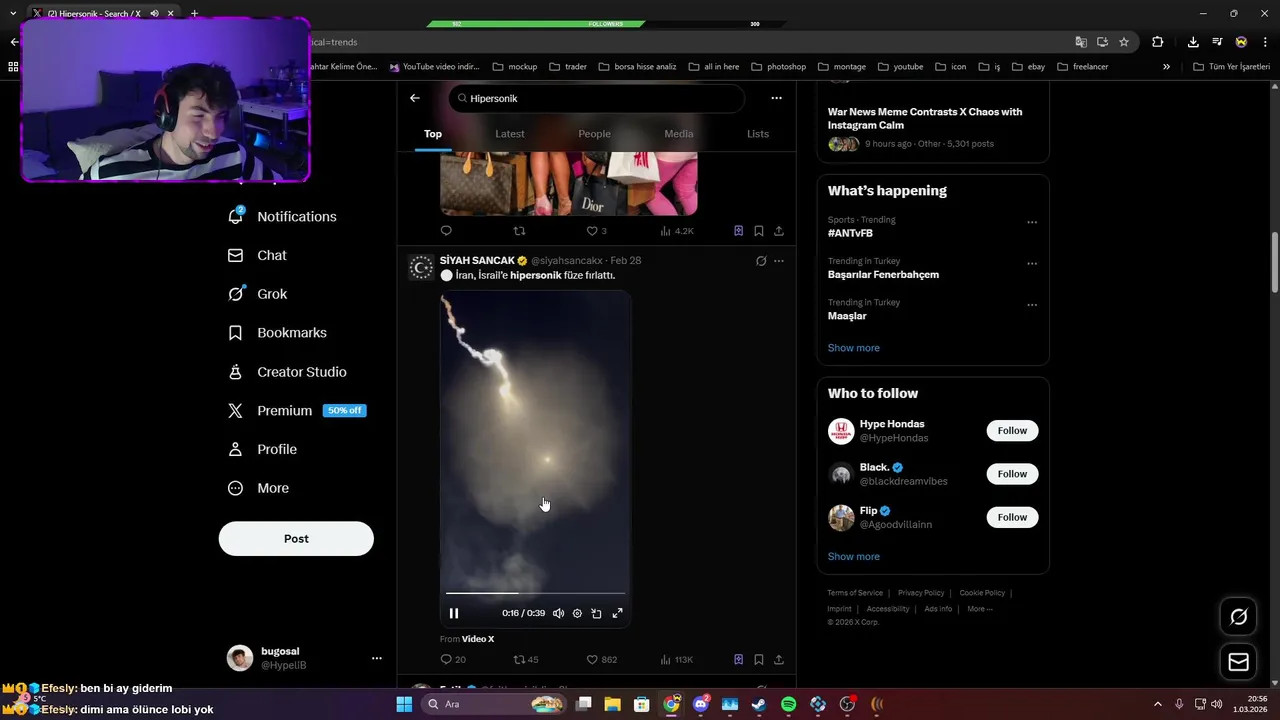Open Spotify from the taskbar
The image size is (1280, 720).
(x=788, y=704)
